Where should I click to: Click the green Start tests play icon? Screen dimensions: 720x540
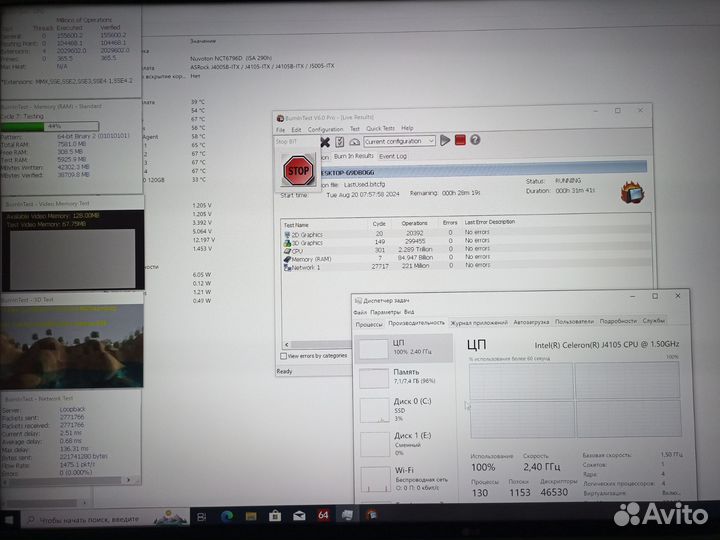pos(445,141)
